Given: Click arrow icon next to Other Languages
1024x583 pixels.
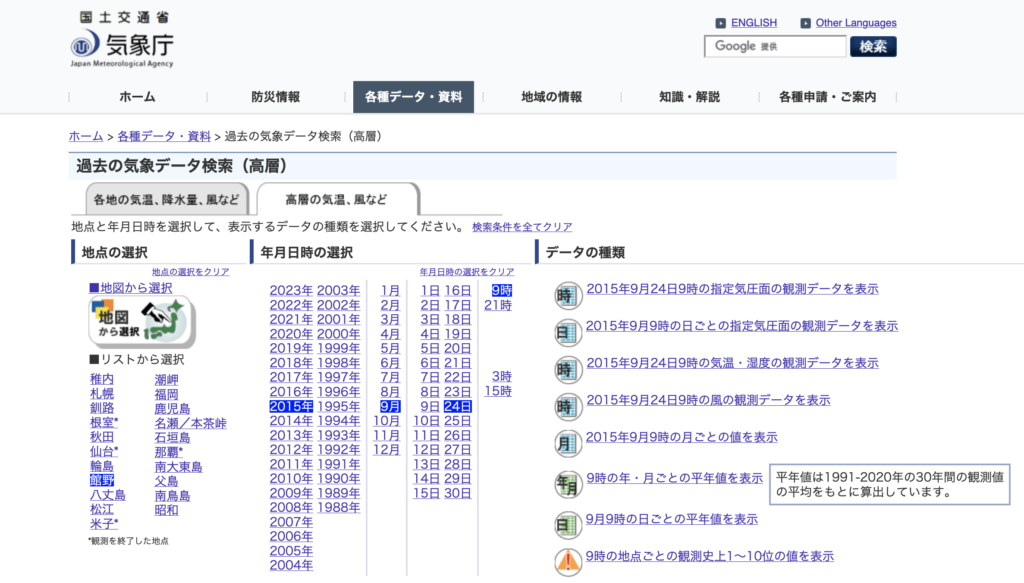Looking at the screenshot, I should (805, 23).
